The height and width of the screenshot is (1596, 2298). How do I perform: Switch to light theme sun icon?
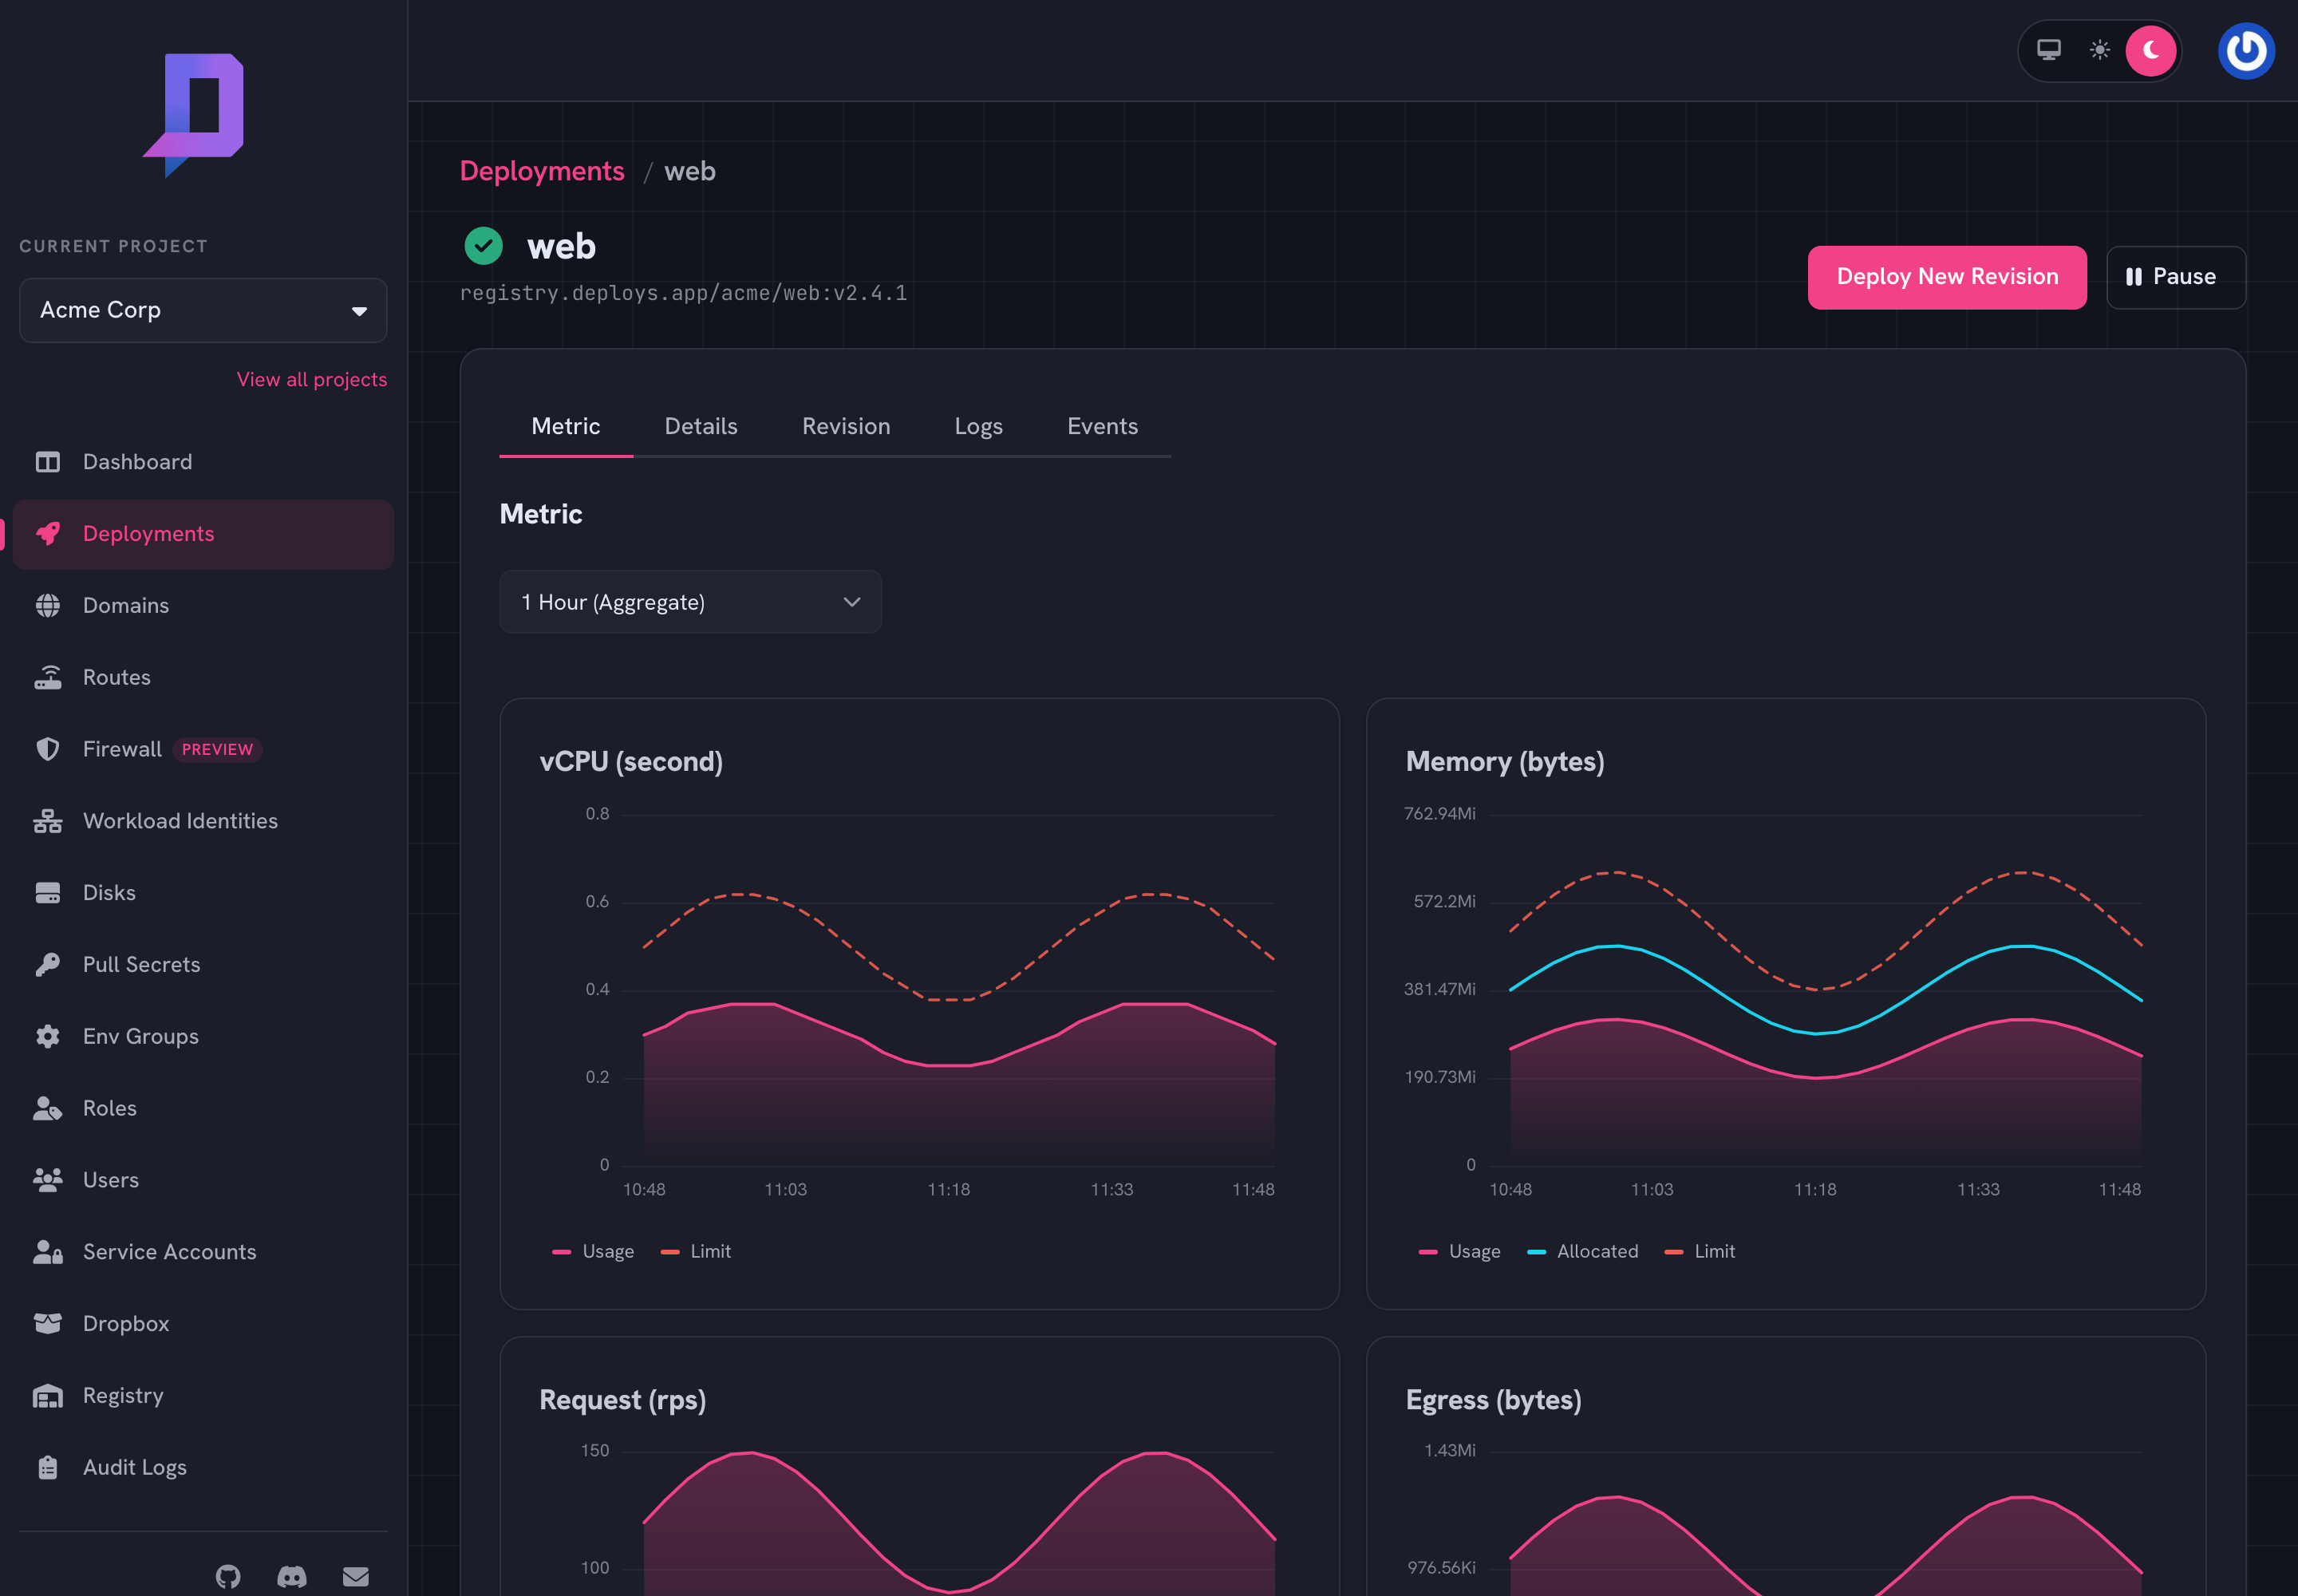(2100, 50)
